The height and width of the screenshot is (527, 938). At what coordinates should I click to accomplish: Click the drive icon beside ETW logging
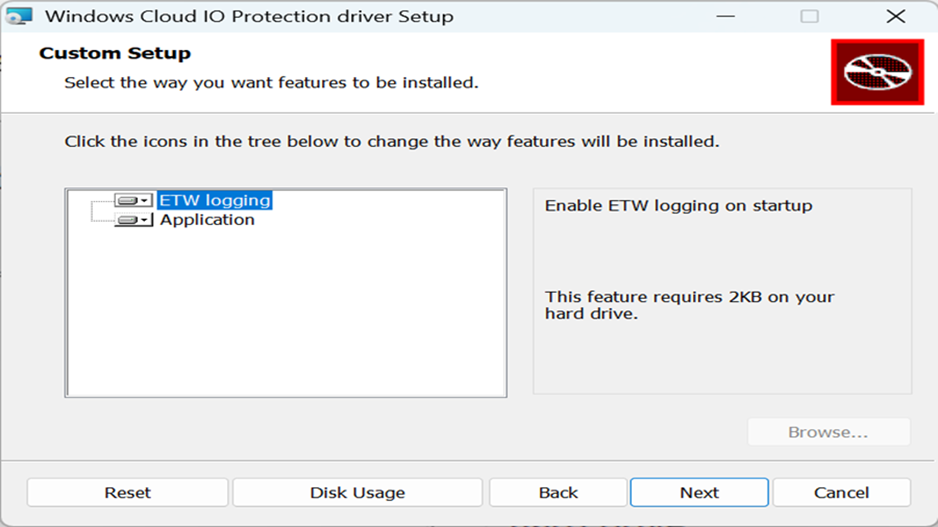tap(127, 201)
